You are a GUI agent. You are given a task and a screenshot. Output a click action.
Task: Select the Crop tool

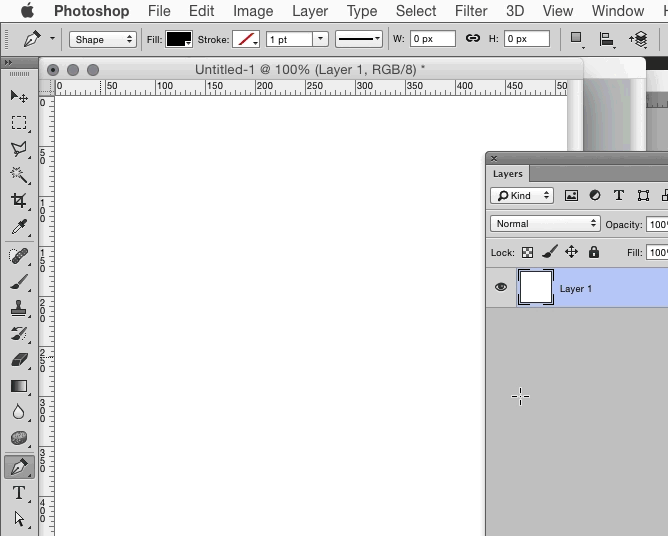(19, 201)
